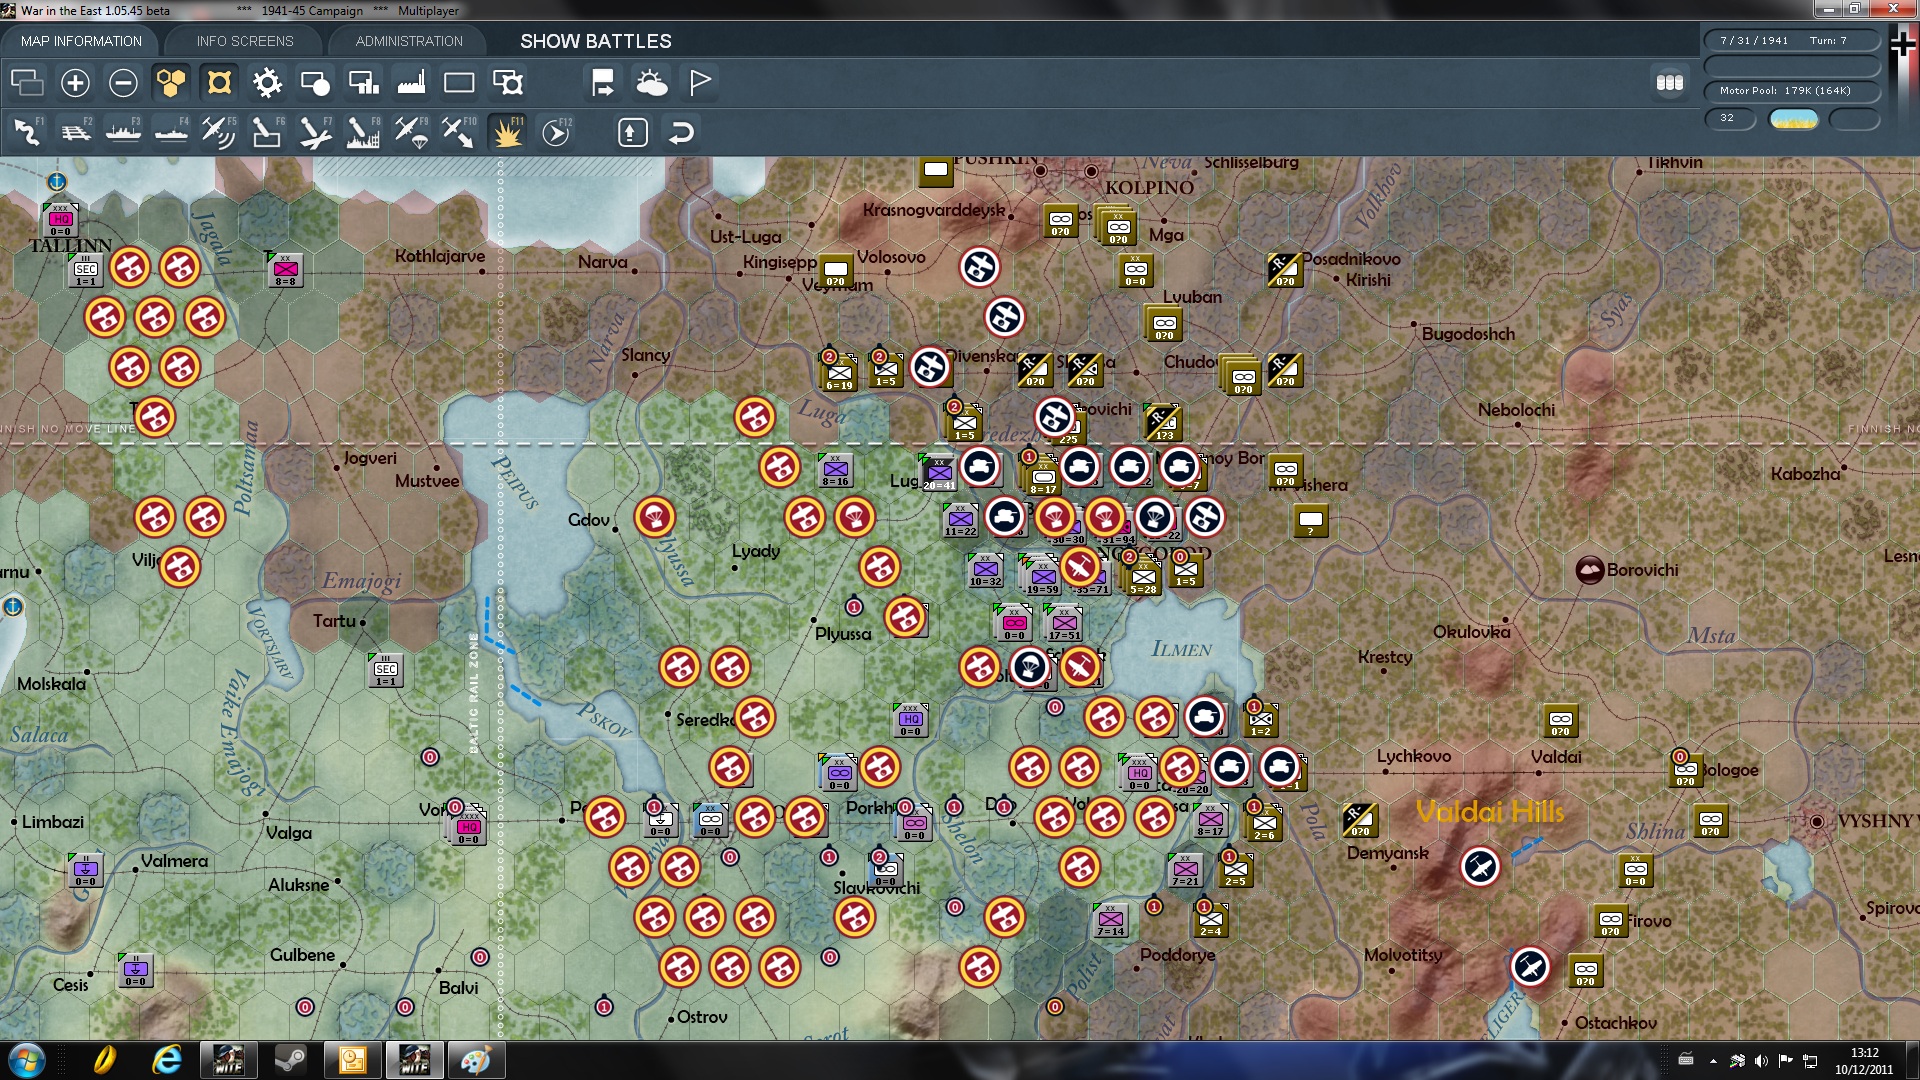This screenshot has width=1920, height=1080.
Task: Click the air battle marker near Demyansk
Action: 1480,866
